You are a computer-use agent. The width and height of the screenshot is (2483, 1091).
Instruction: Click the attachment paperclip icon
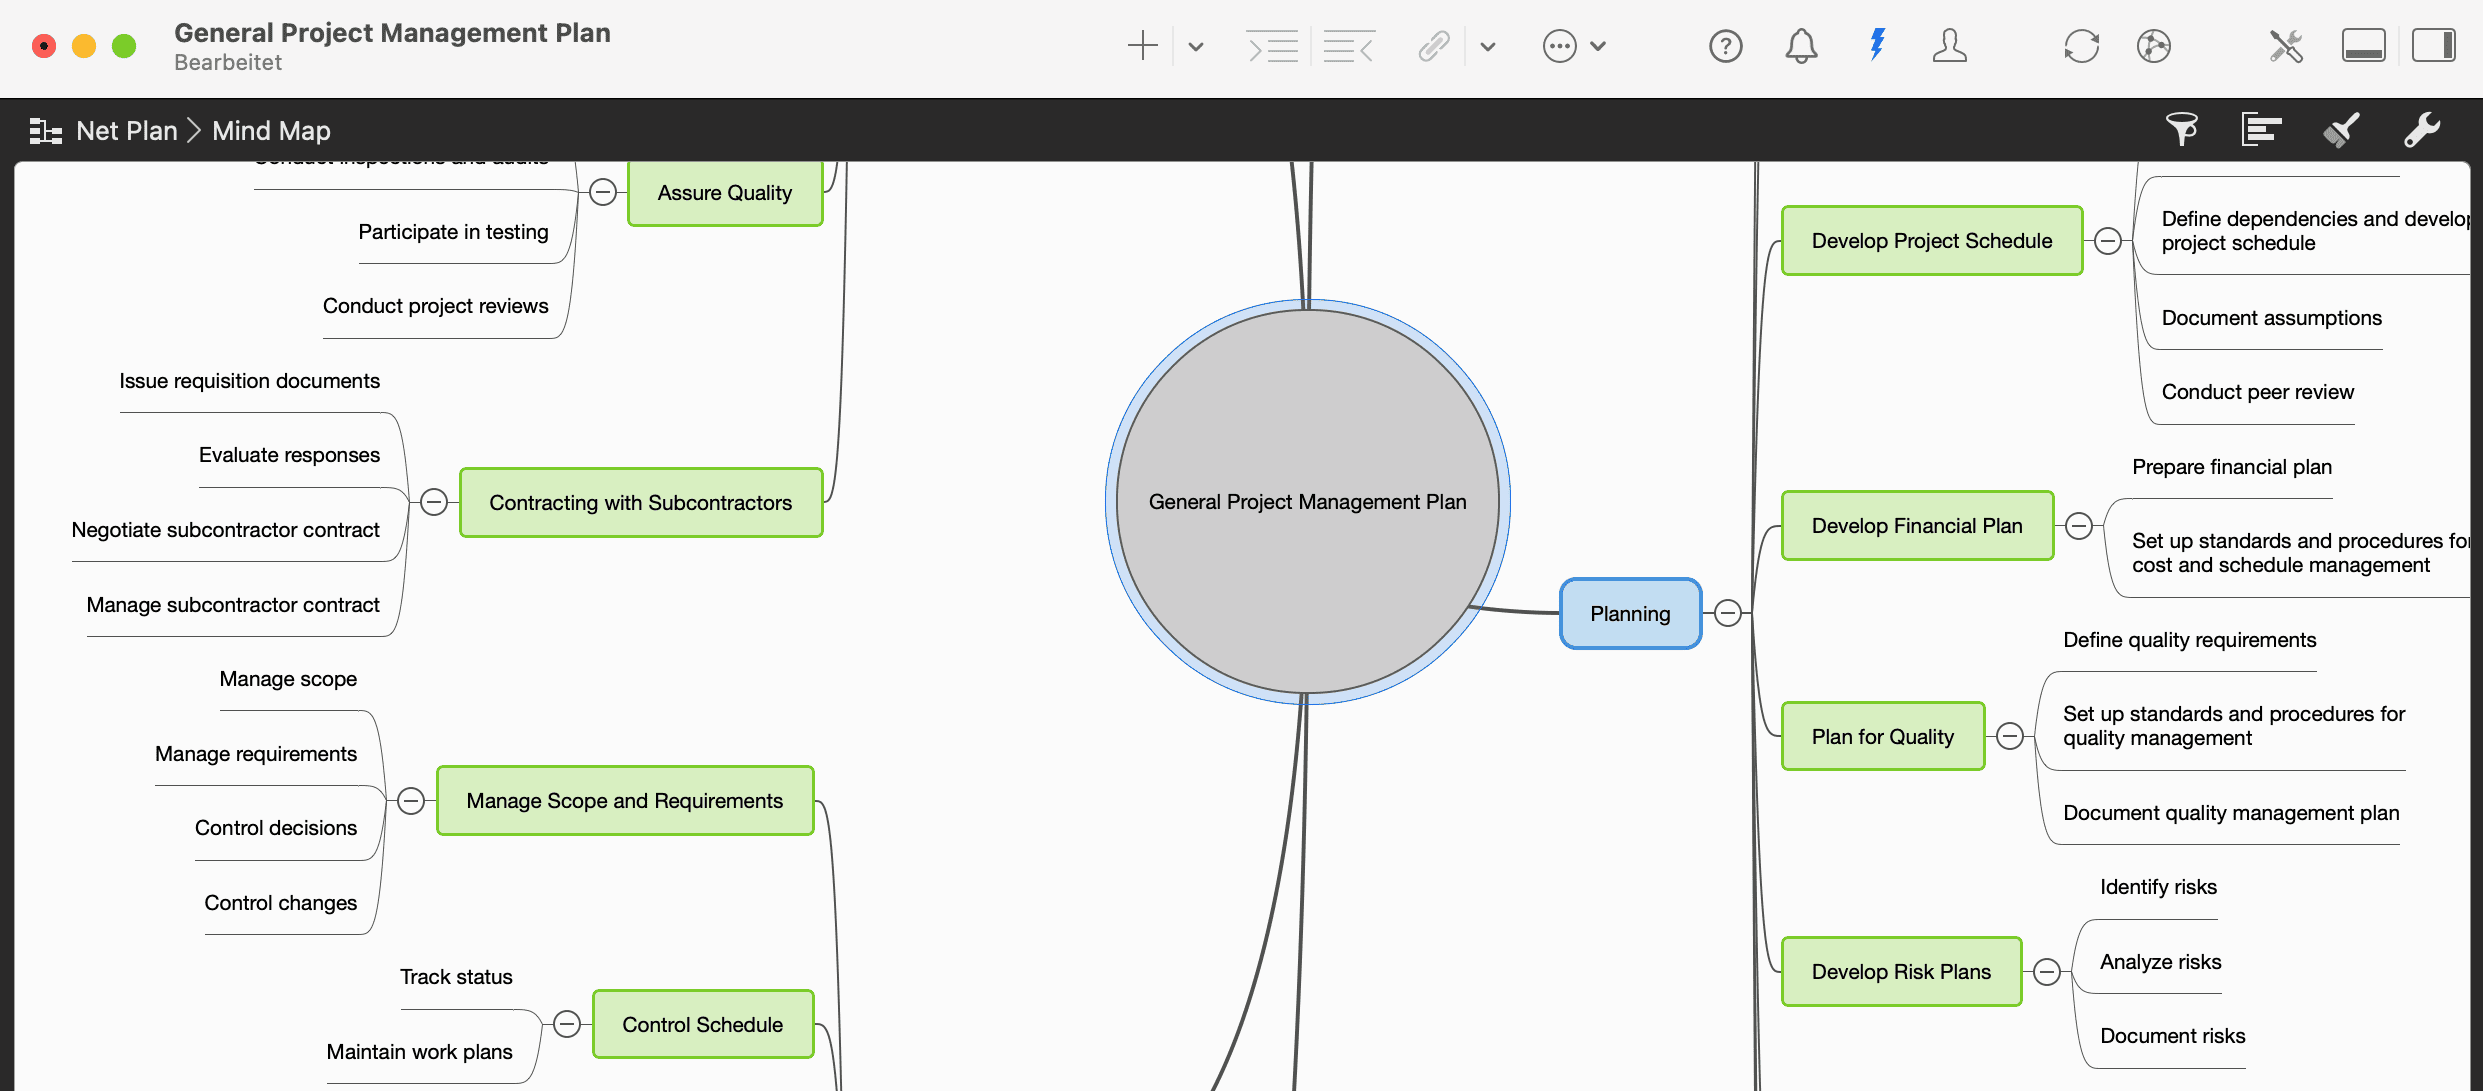1434,46
